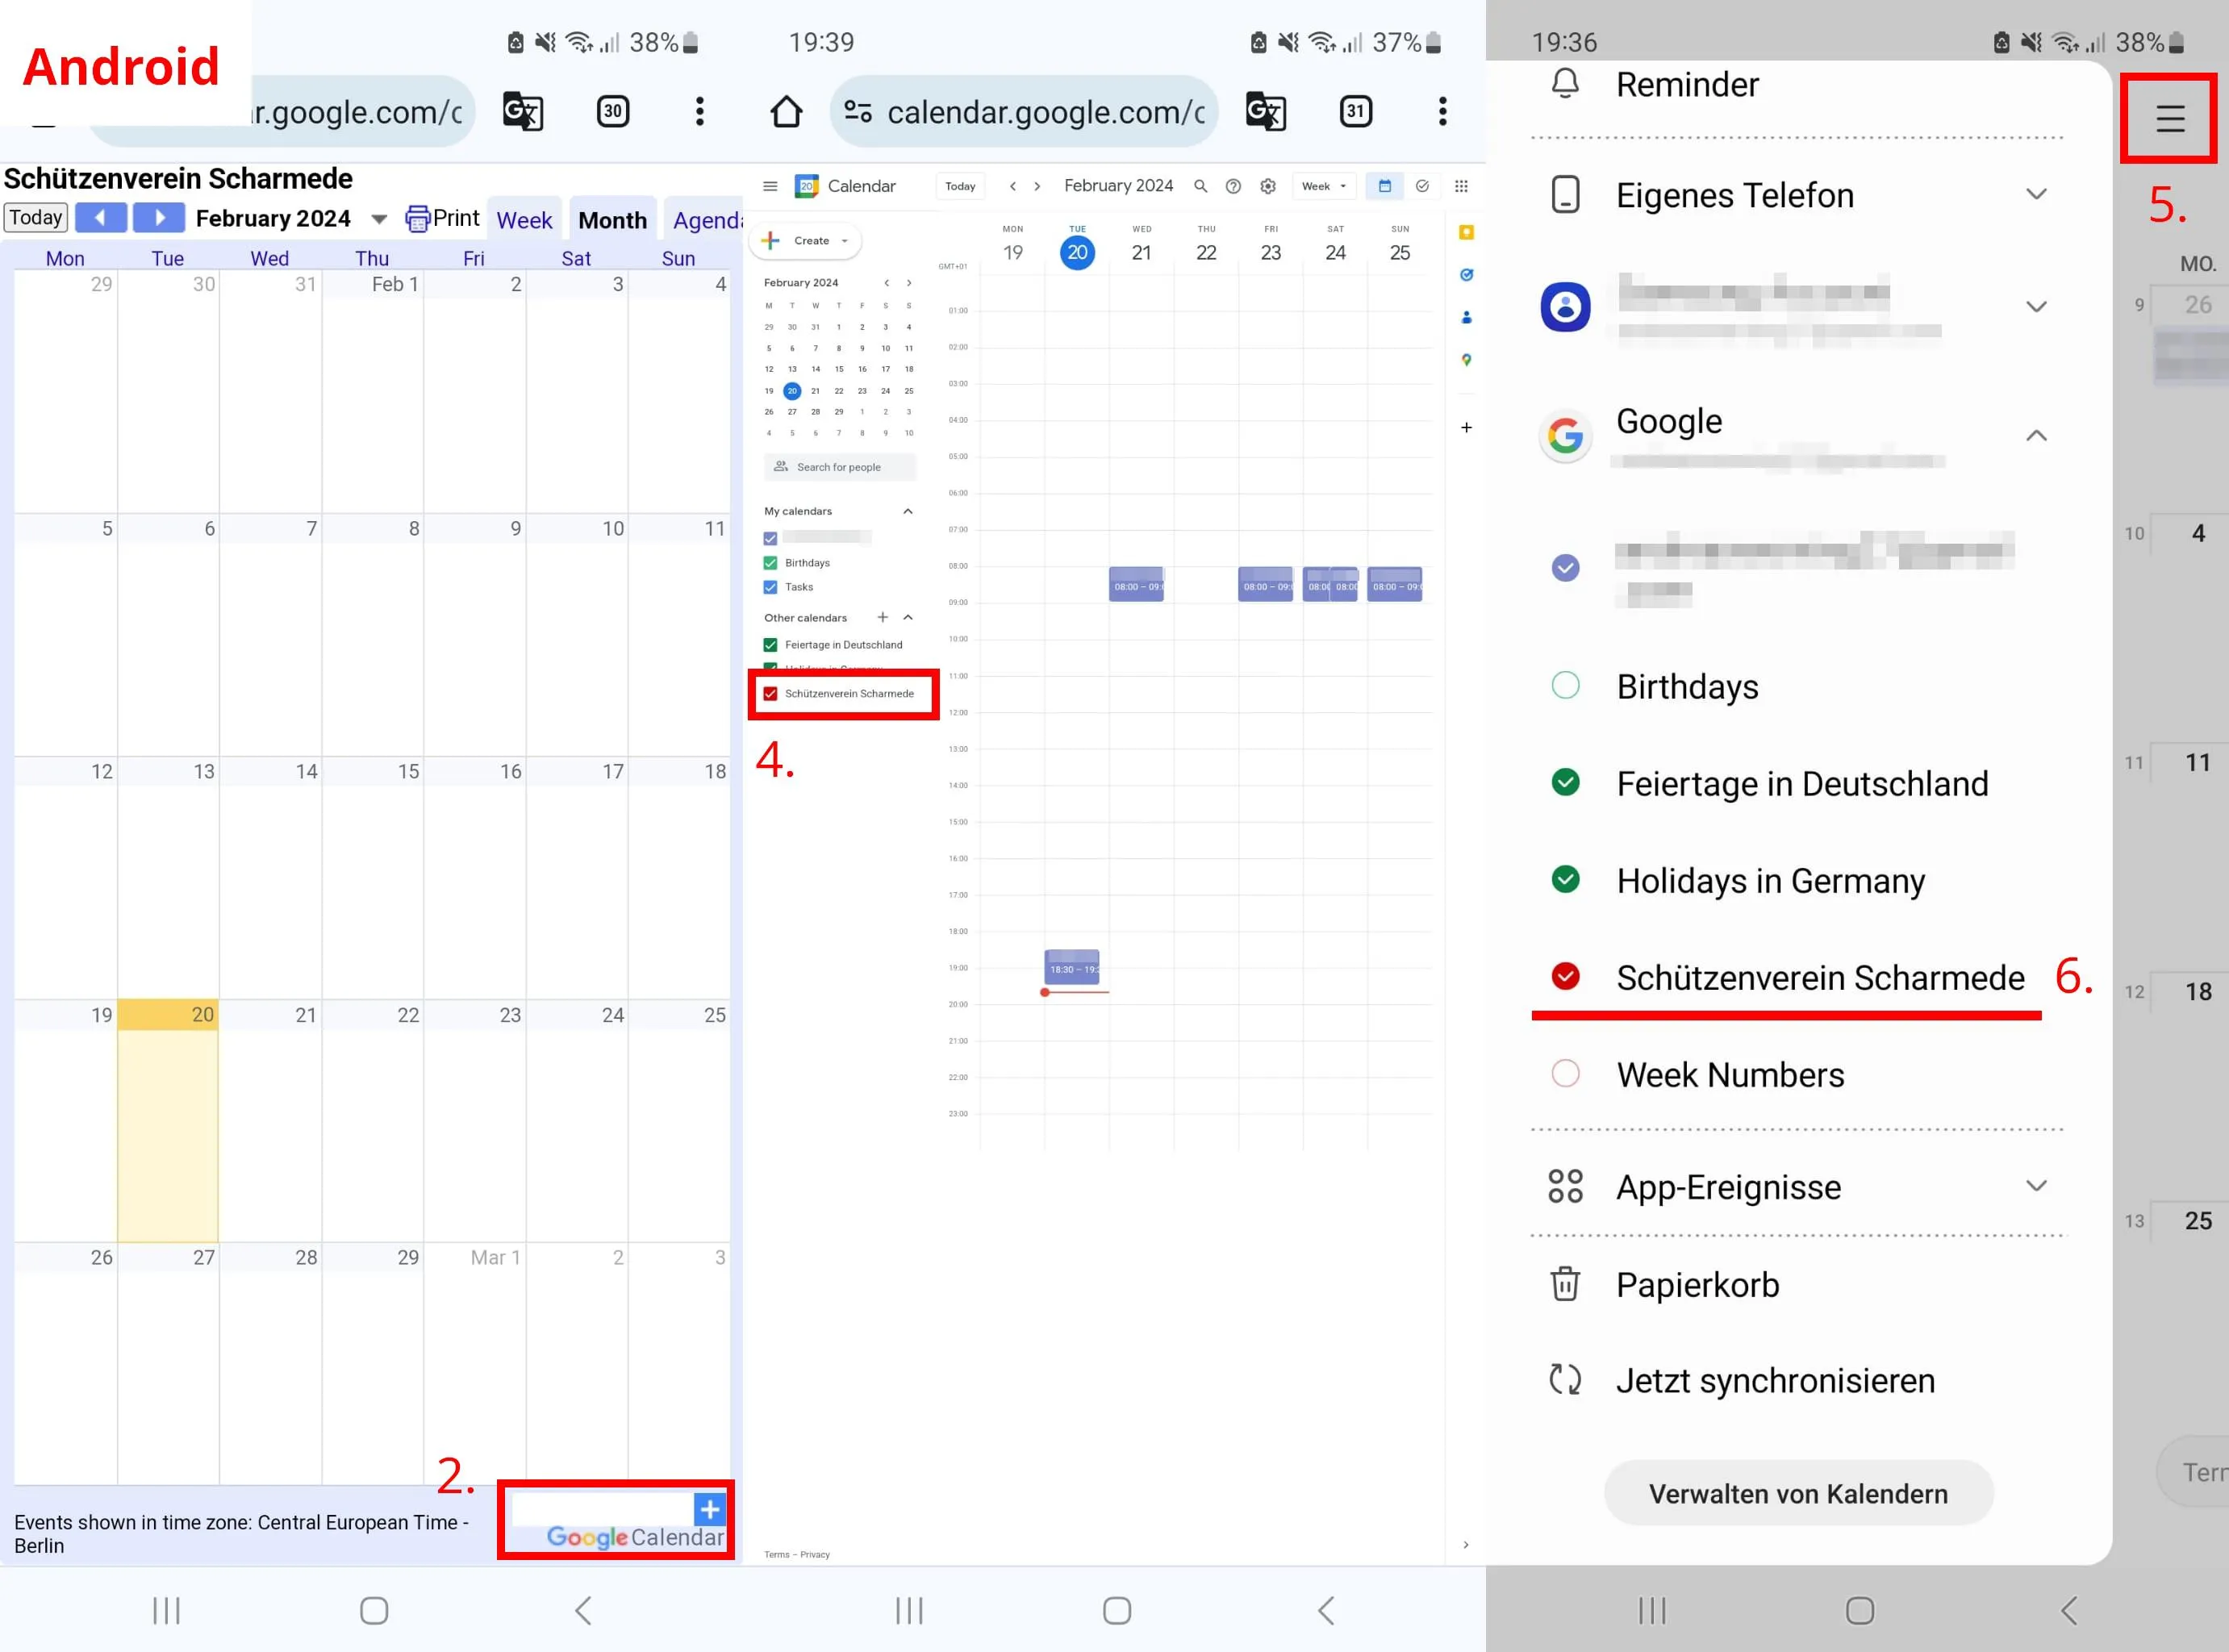Open Google Tasks side panel icon

[1466, 275]
